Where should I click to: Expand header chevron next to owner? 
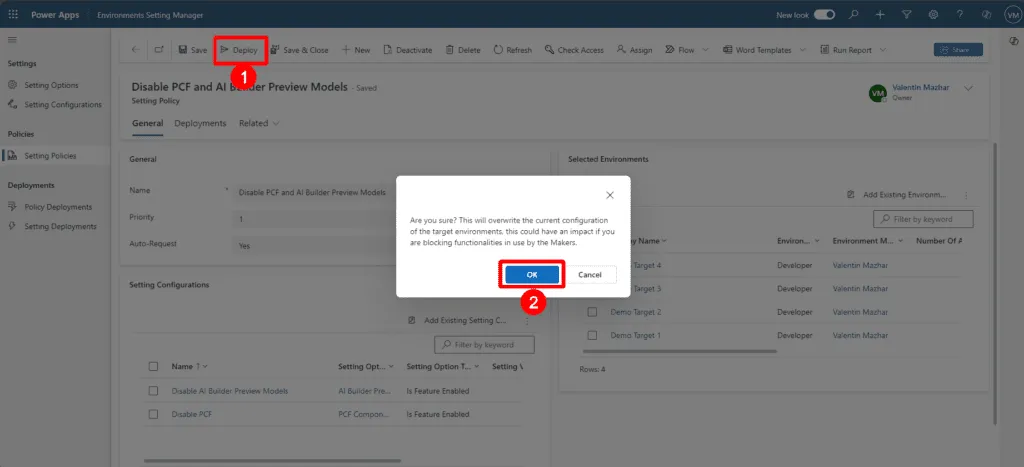click(x=968, y=88)
